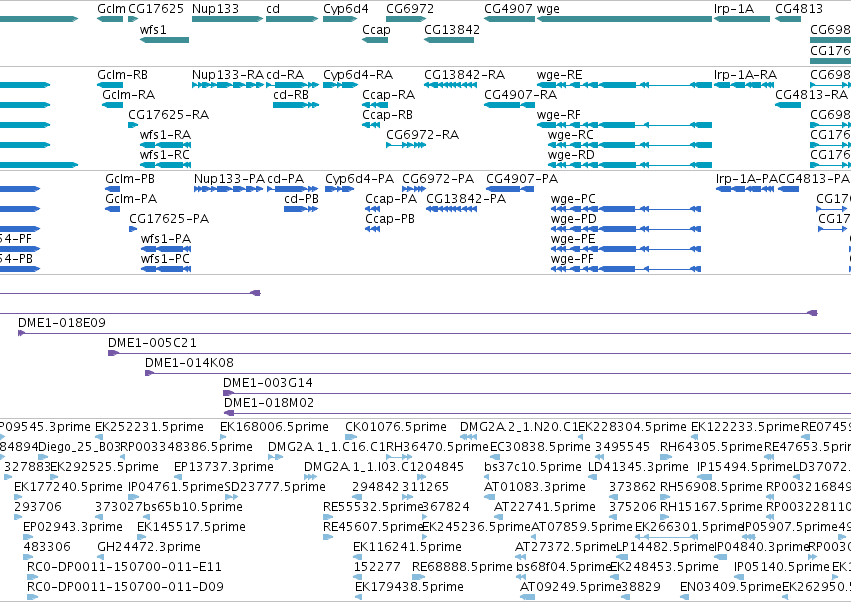Select the Nup133-RA transcript glyph
The height and width of the screenshot is (602, 851).
227,85
